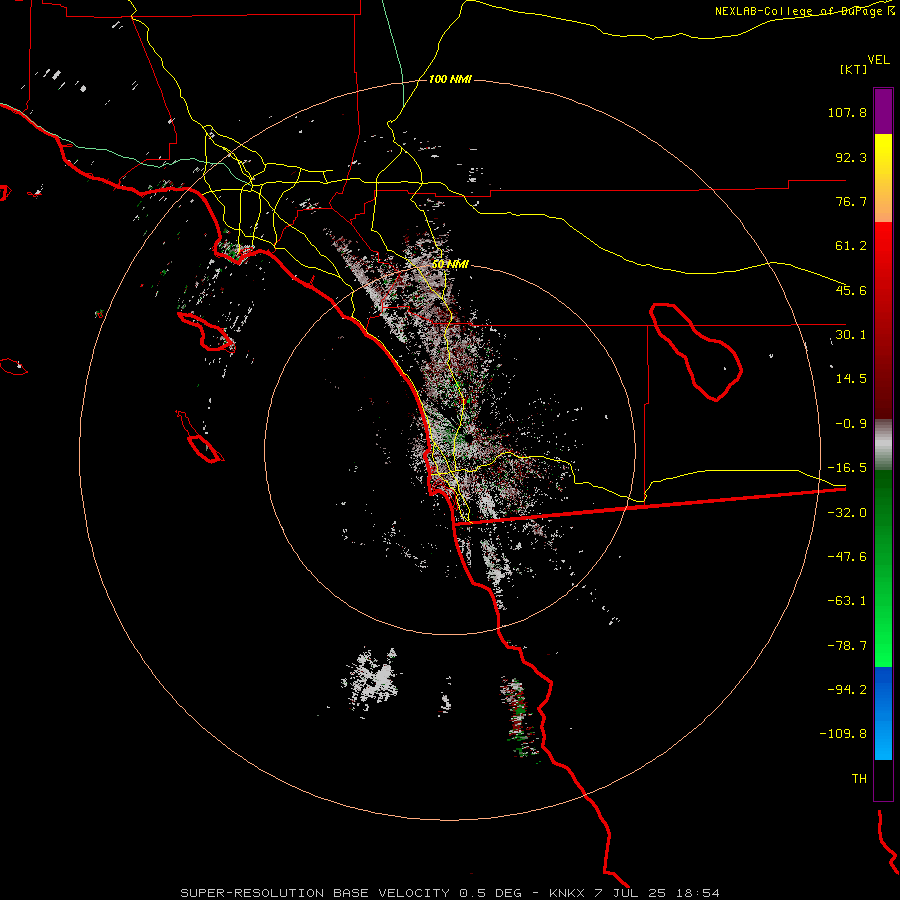This screenshot has width=900, height=900.
Task: Select the 100 NMI range ring label
Action: [x=450, y=79]
